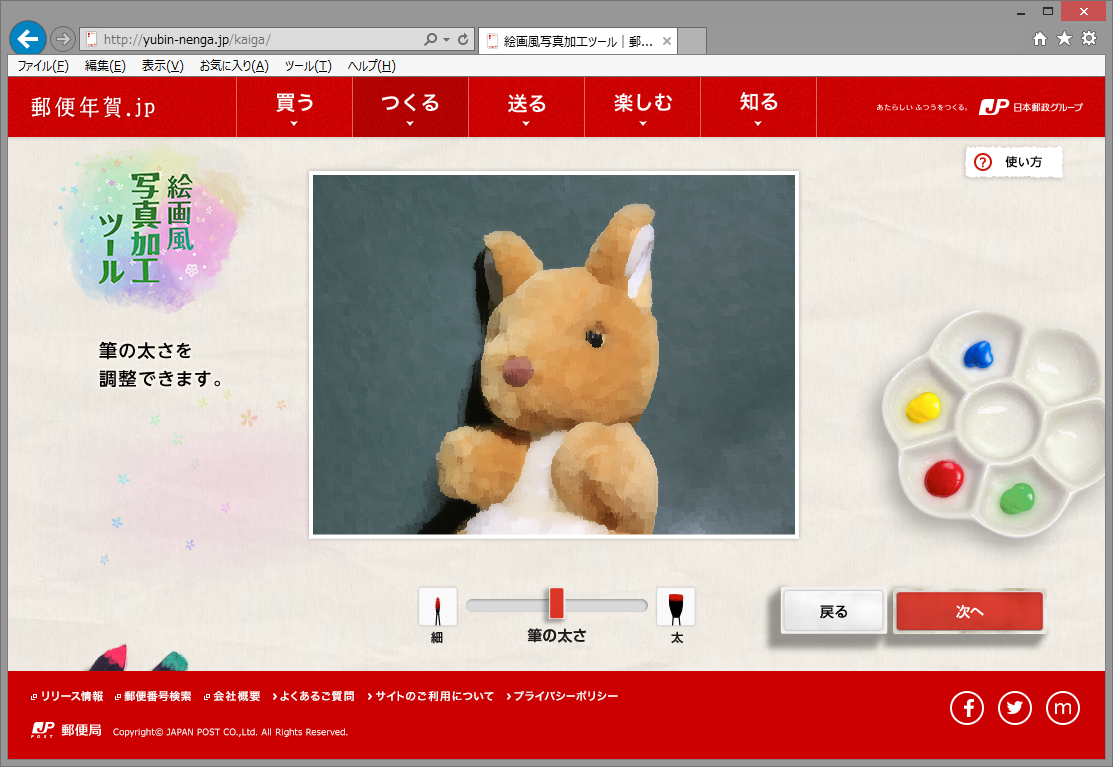Click the 筆の太さ slider handle

557,604
